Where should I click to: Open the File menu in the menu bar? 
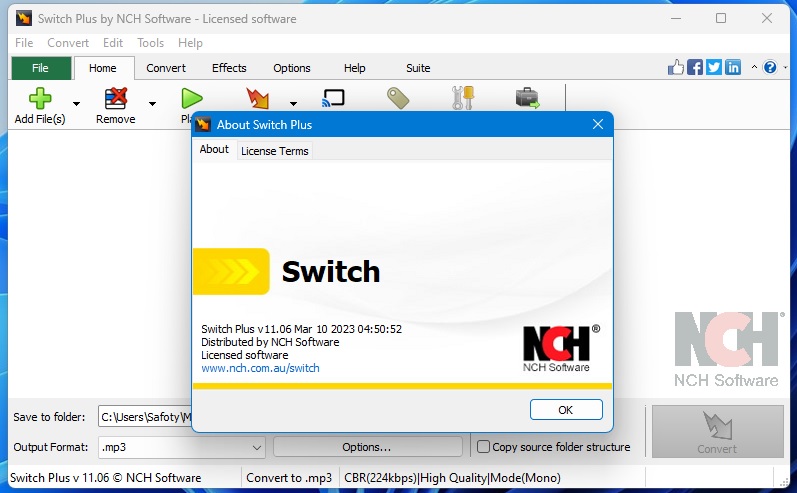pyautogui.click(x=24, y=43)
